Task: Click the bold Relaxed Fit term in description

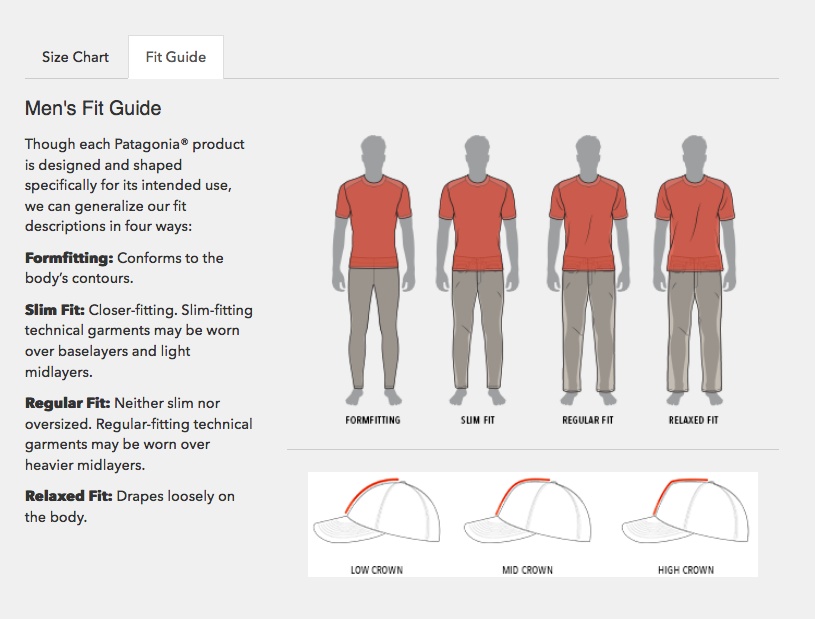Action: point(69,496)
